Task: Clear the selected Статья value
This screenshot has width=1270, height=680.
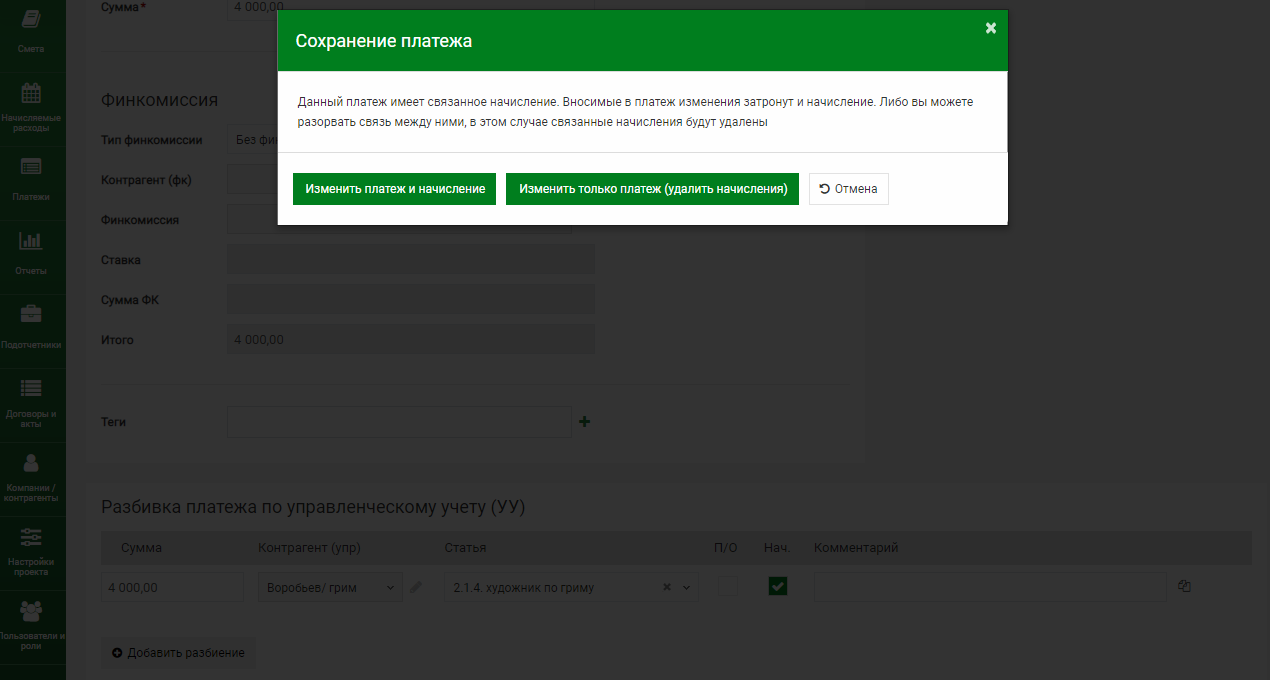Action: coord(667,588)
